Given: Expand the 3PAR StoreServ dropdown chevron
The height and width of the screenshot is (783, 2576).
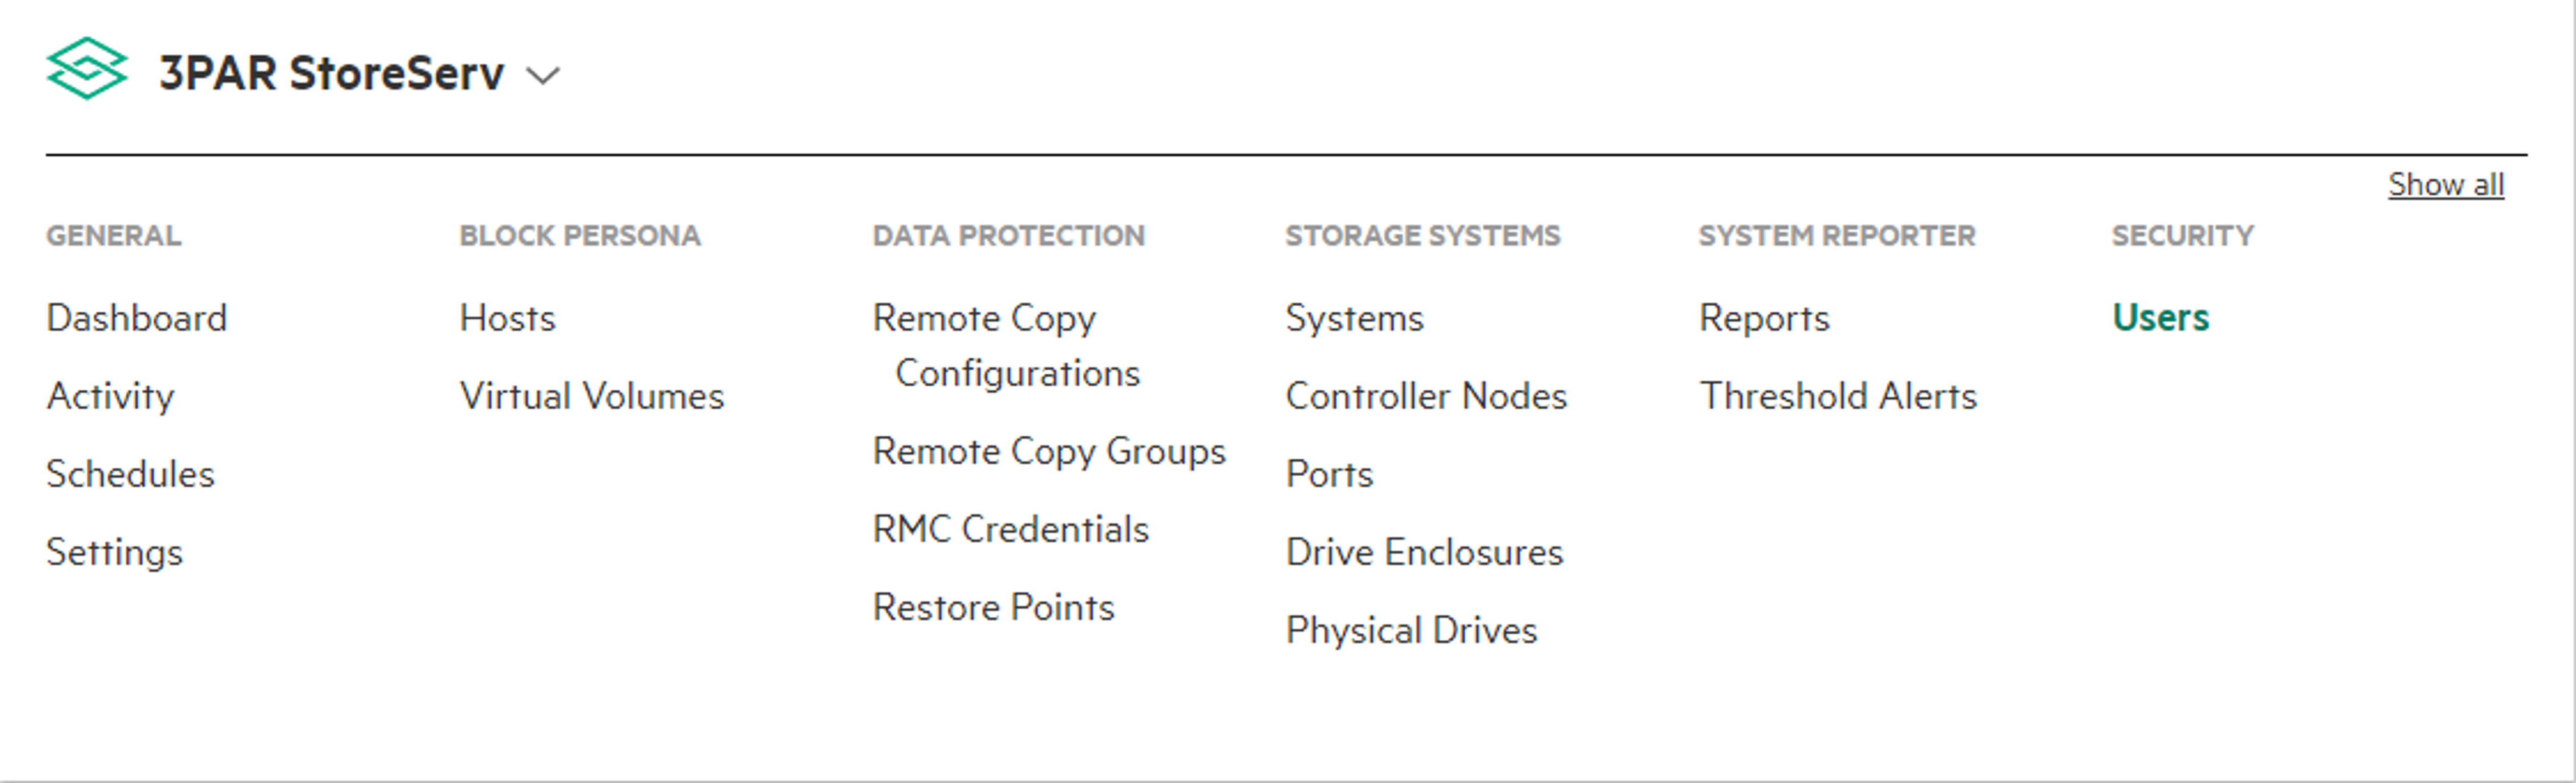Looking at the screenshot, I should click(543, 76).
